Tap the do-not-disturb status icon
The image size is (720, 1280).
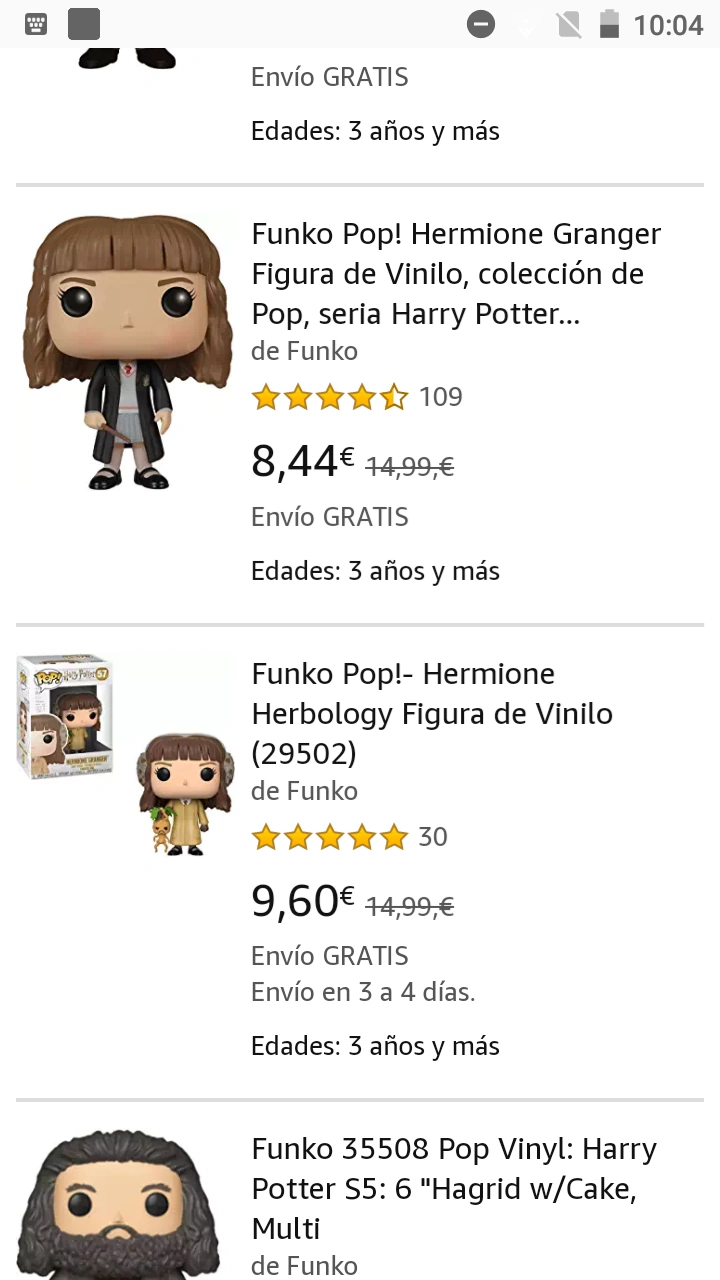coord(481,24)
